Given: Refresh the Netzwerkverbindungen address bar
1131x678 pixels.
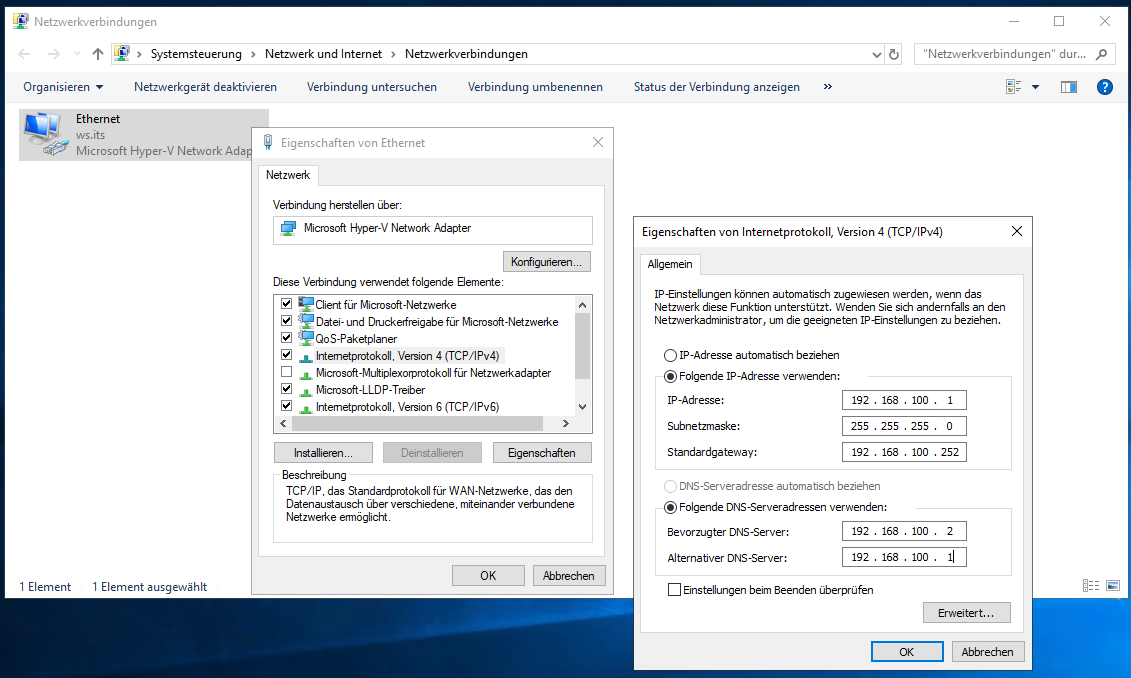Looking at the screenshot, I should point(894,54).
